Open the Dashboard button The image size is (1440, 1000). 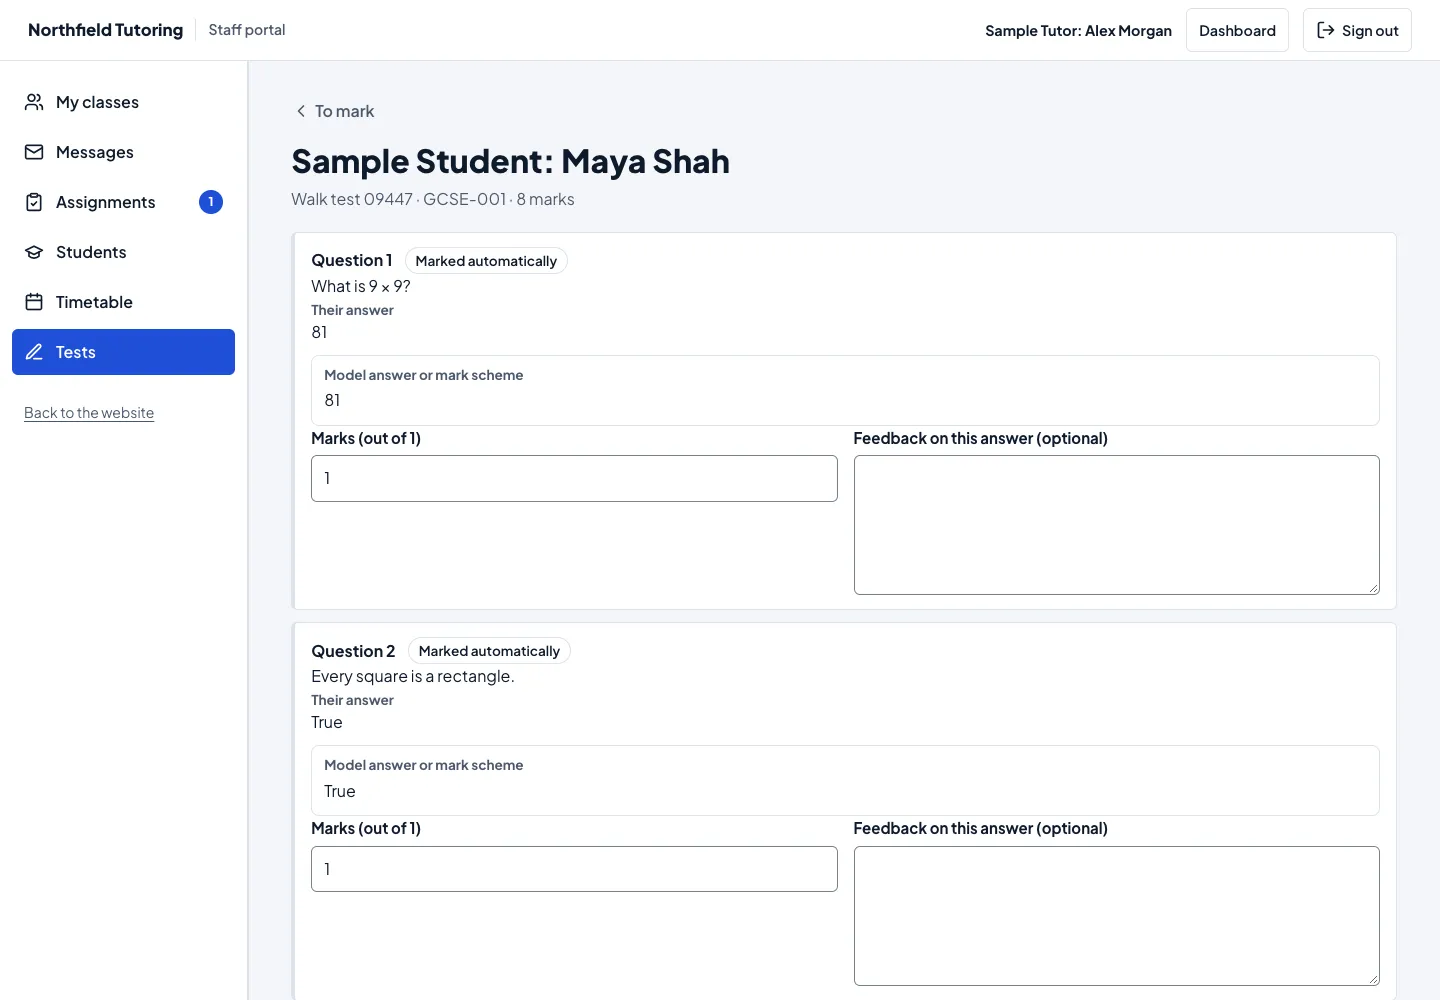coord(1237,30)
